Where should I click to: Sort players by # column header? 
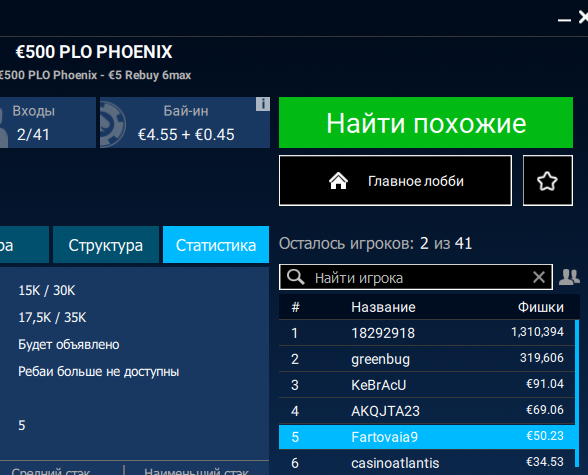coord(296,307)
